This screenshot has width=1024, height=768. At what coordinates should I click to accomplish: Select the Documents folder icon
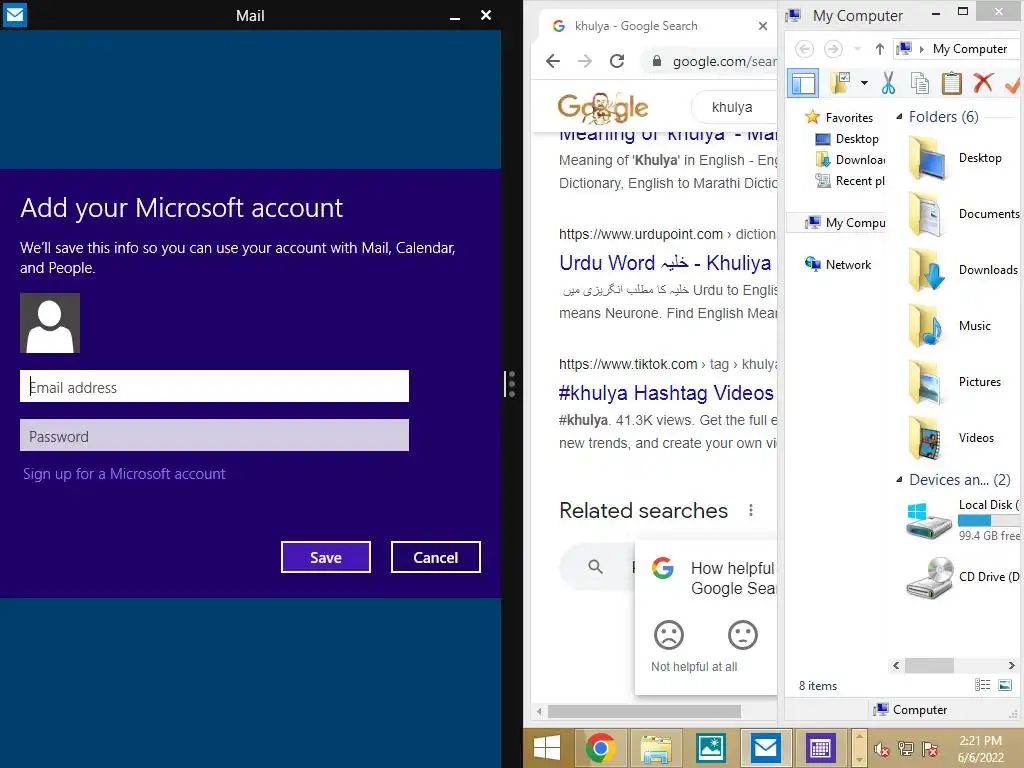[x=926, y=214]
